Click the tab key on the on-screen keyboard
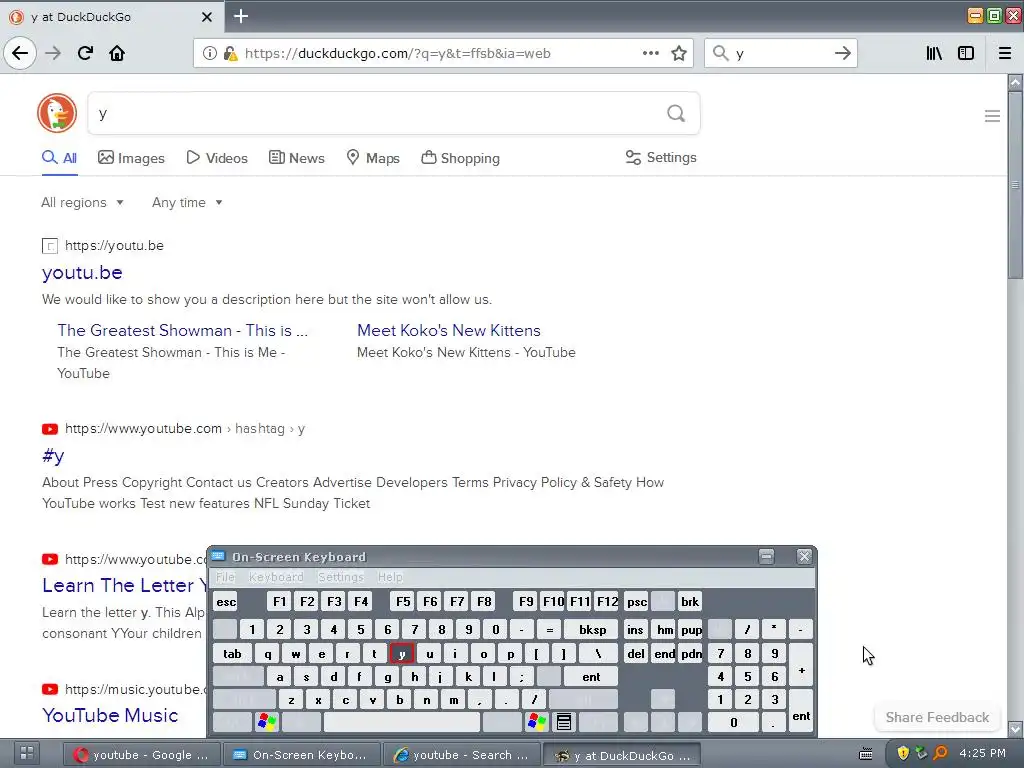The image size is (1024, 768). (232, 654)
